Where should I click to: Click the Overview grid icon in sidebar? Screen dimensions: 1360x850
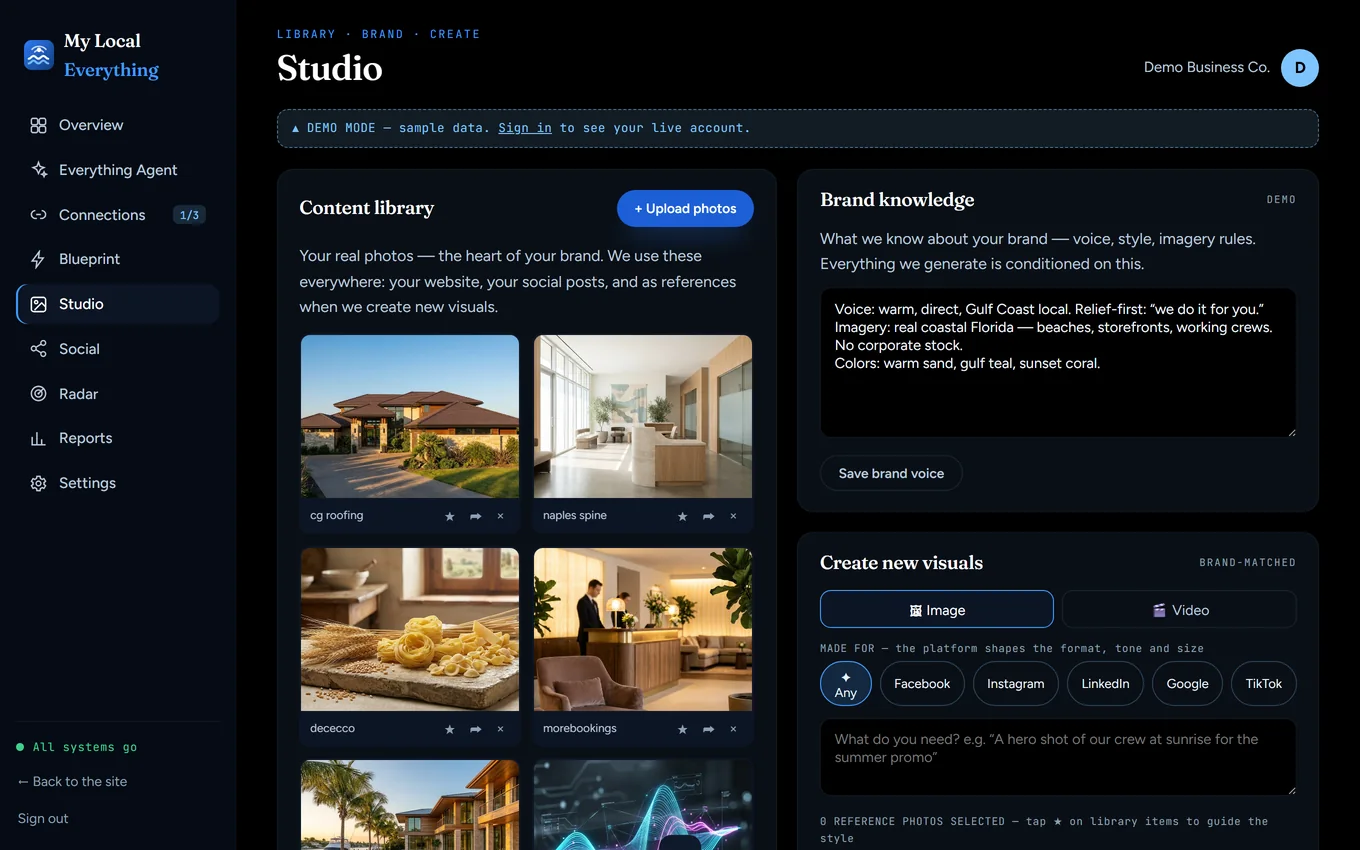tap(38, 125)
